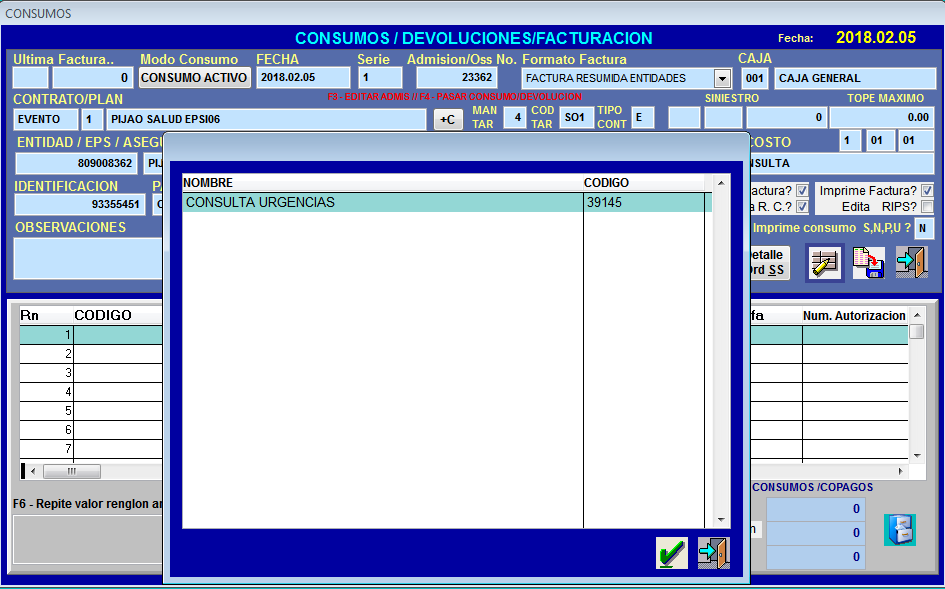Confirm selection with green checkmark icon
This screenshot has height=589, width=945.
(x=672, y=553)
